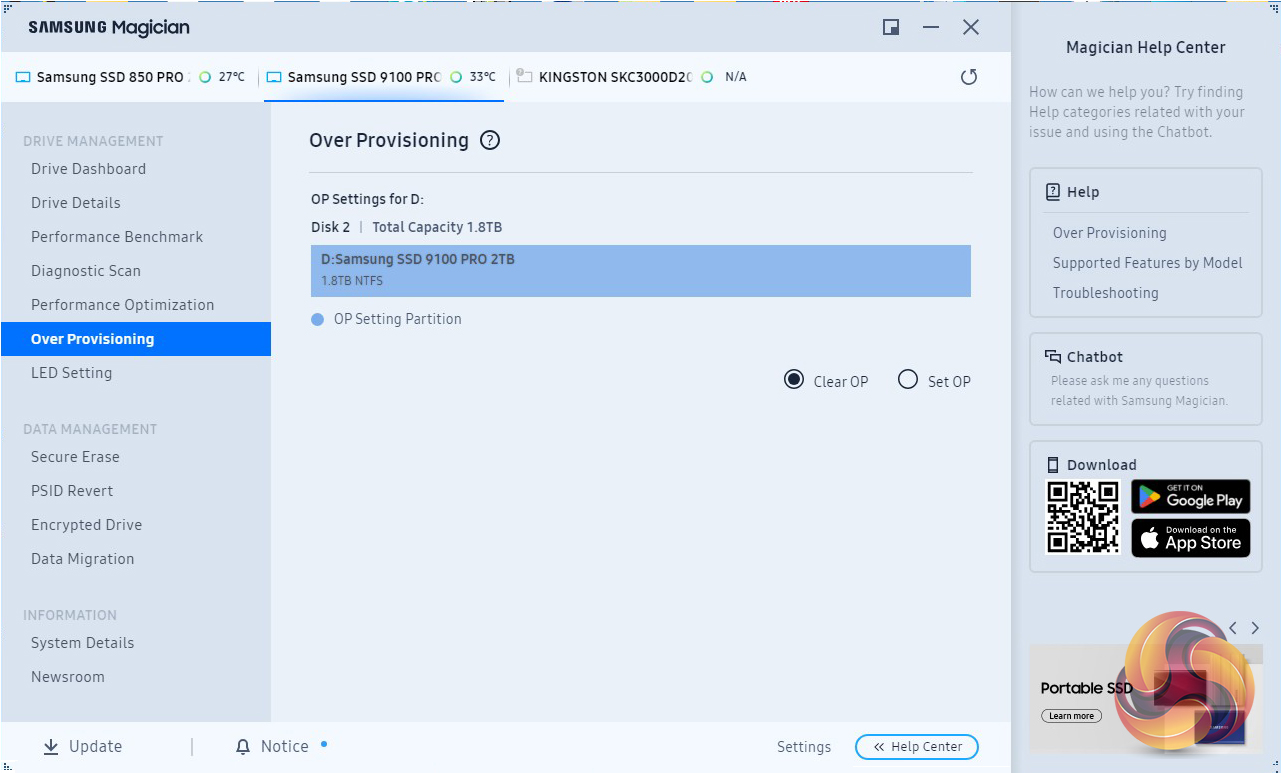Click the Samsung SSD 850 PRO drive icon
1282x773 pixels.
(x=23, y=77)
